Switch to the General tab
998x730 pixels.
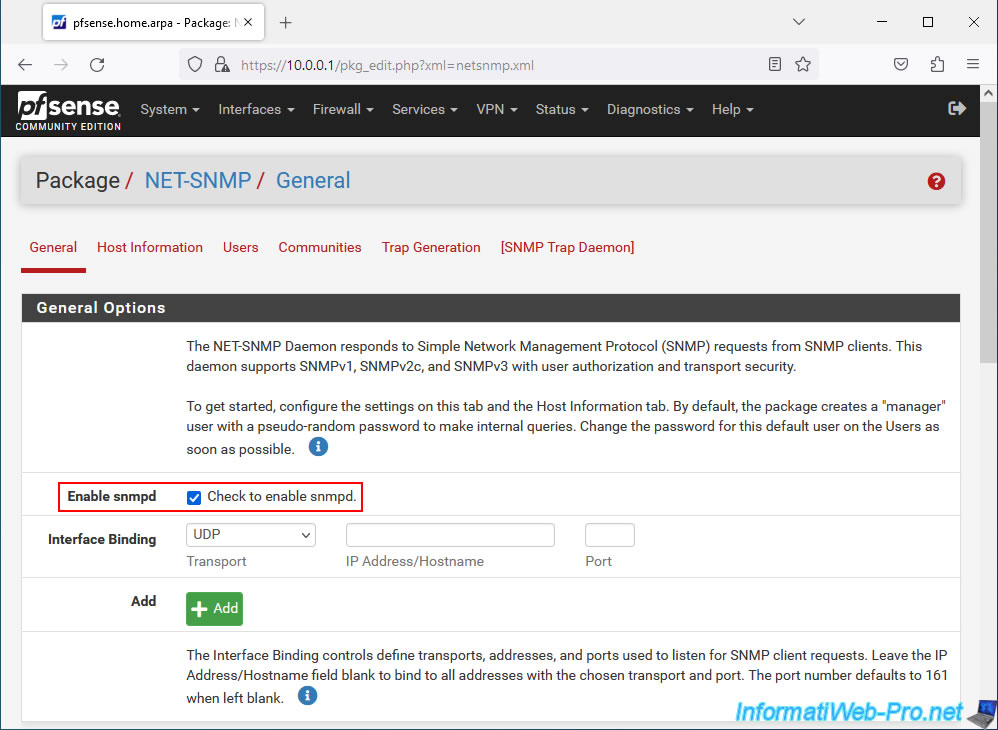(x=53, y=248)
